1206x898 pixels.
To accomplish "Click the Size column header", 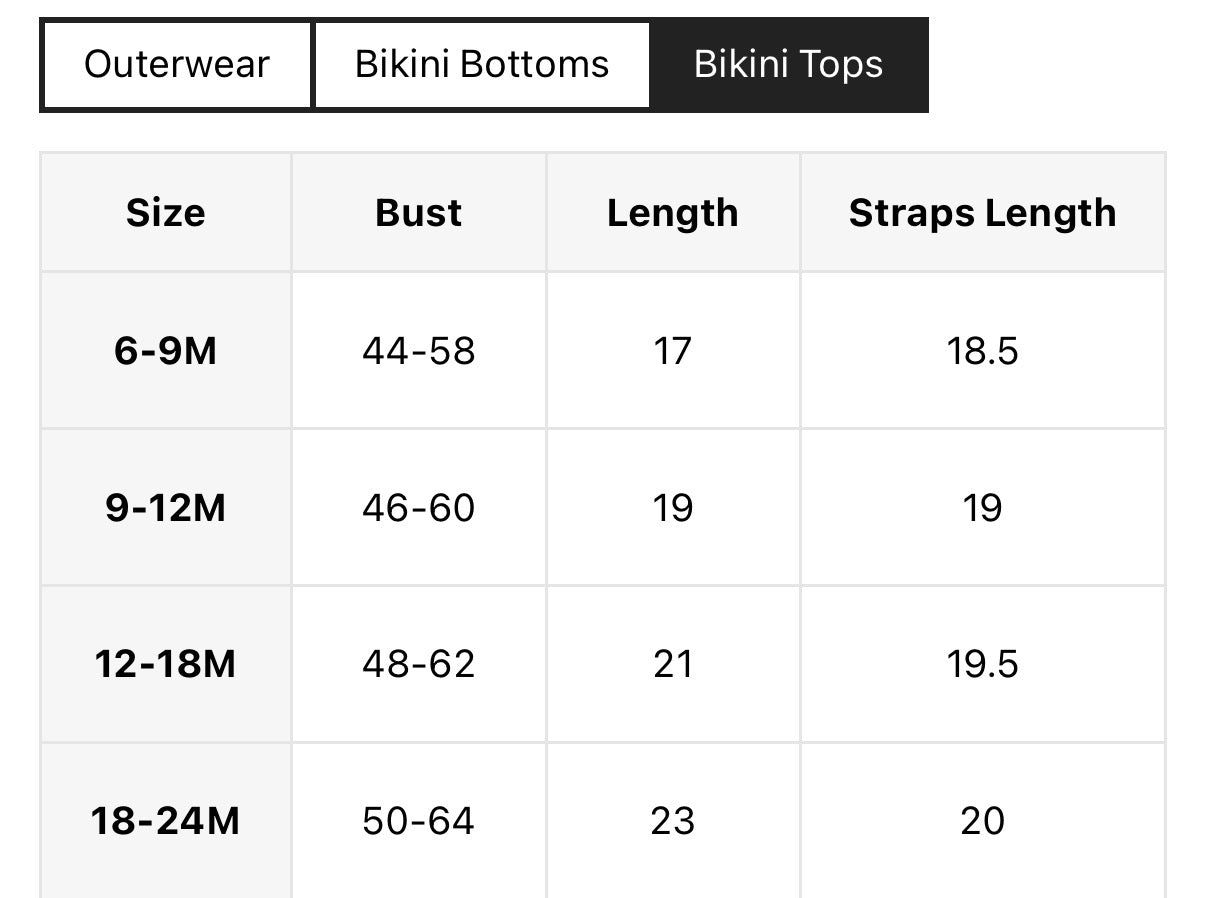I will (x=166, y=213).
